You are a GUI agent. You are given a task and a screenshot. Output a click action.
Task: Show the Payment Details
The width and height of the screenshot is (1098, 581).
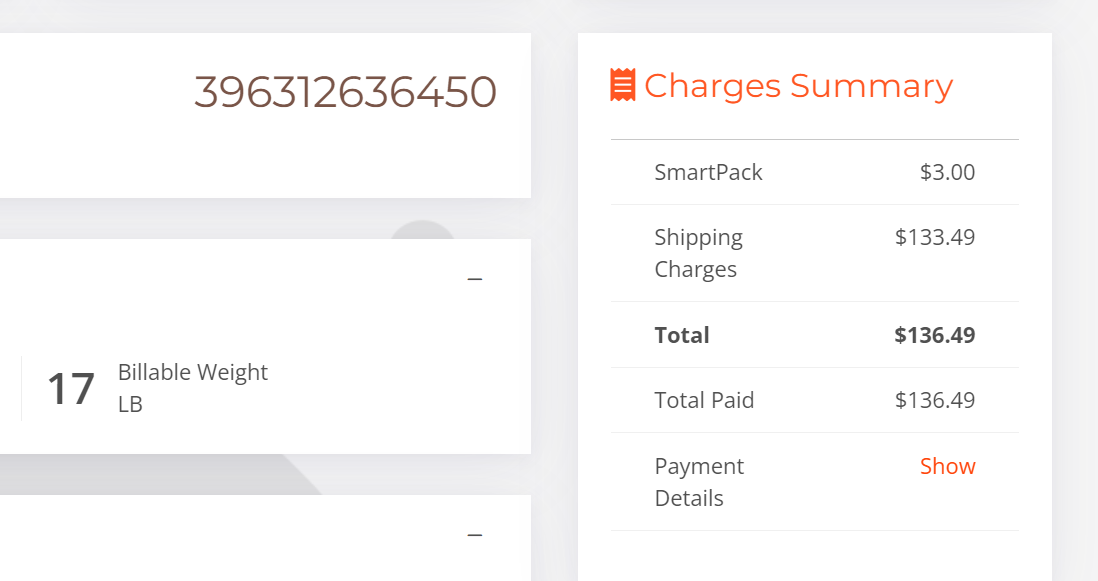point(947,466)
